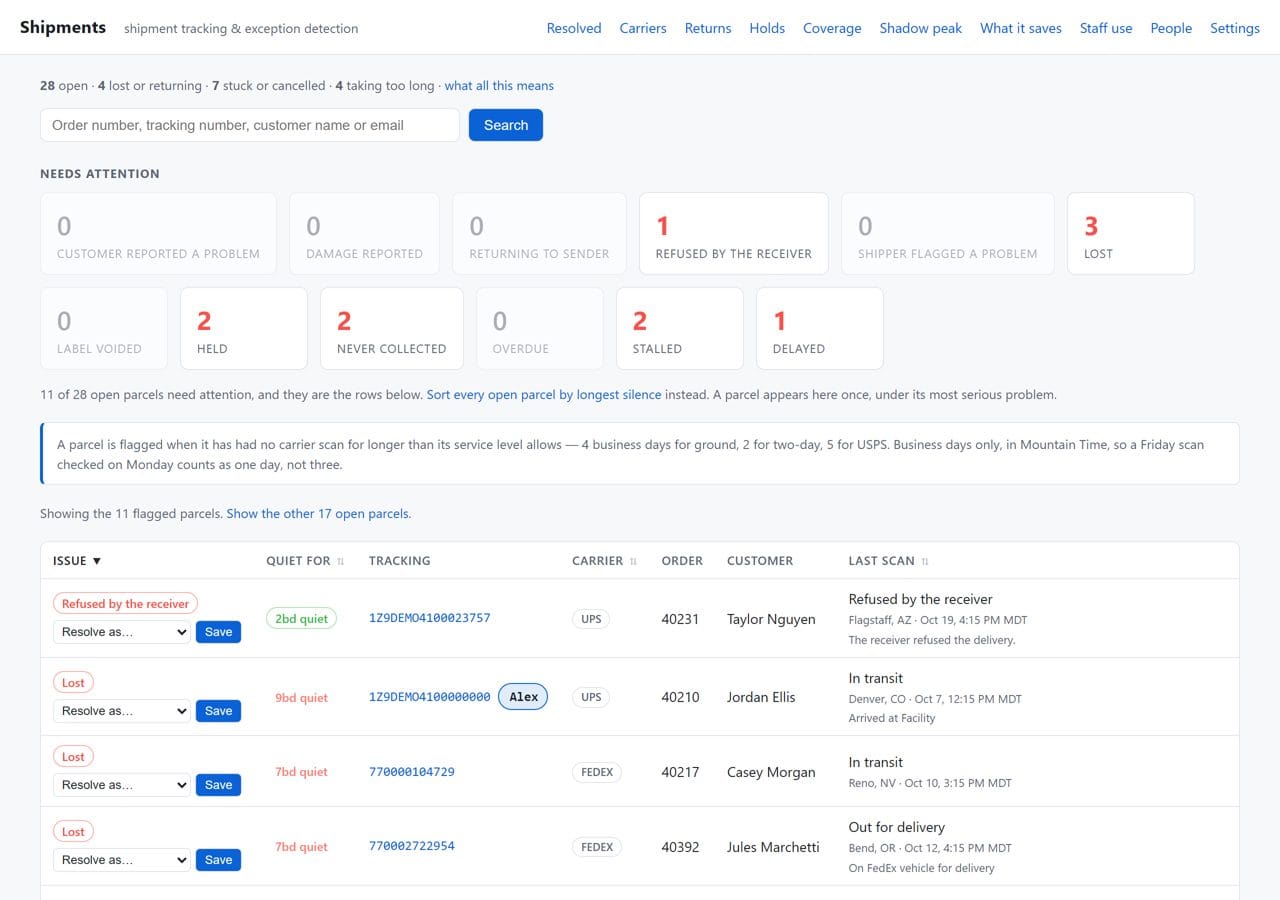
Task: Go to the Shadow peak page
Action: click(921, 28)
